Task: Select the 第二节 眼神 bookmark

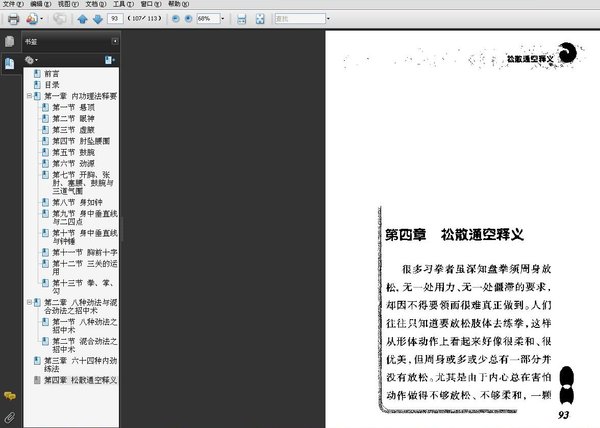Action: click(x=73, y=119)
